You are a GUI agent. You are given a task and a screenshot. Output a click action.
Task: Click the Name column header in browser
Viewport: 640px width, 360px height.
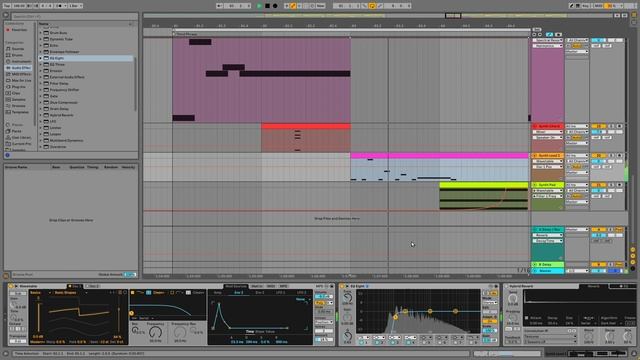(43, 24)
